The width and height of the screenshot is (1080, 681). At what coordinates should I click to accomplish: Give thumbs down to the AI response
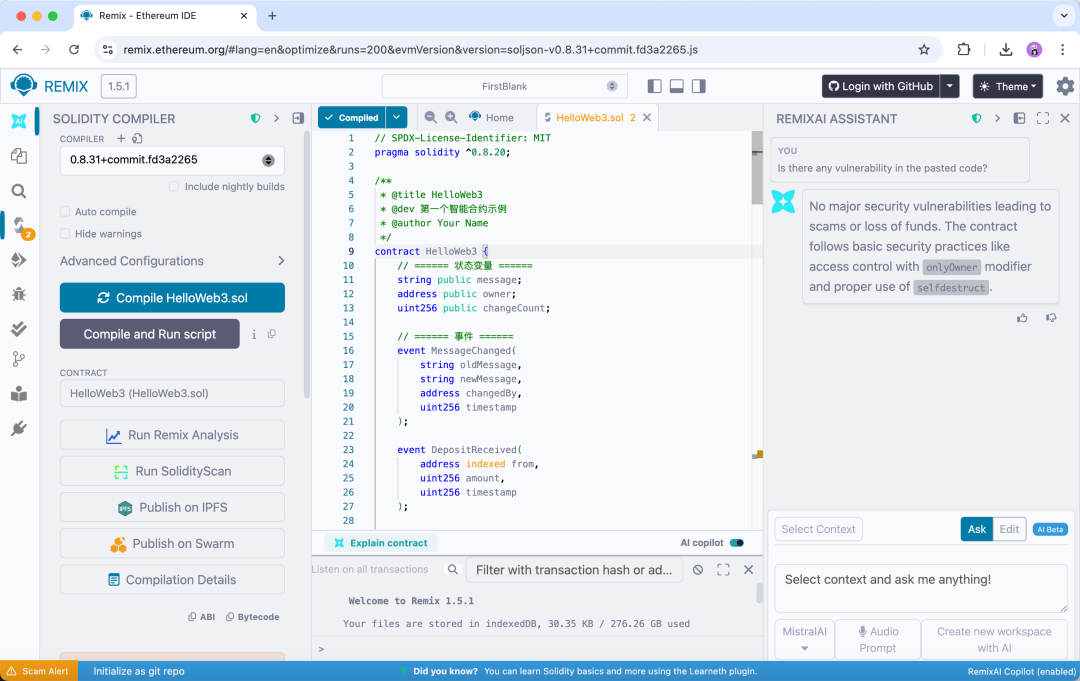click(1051, 317)
